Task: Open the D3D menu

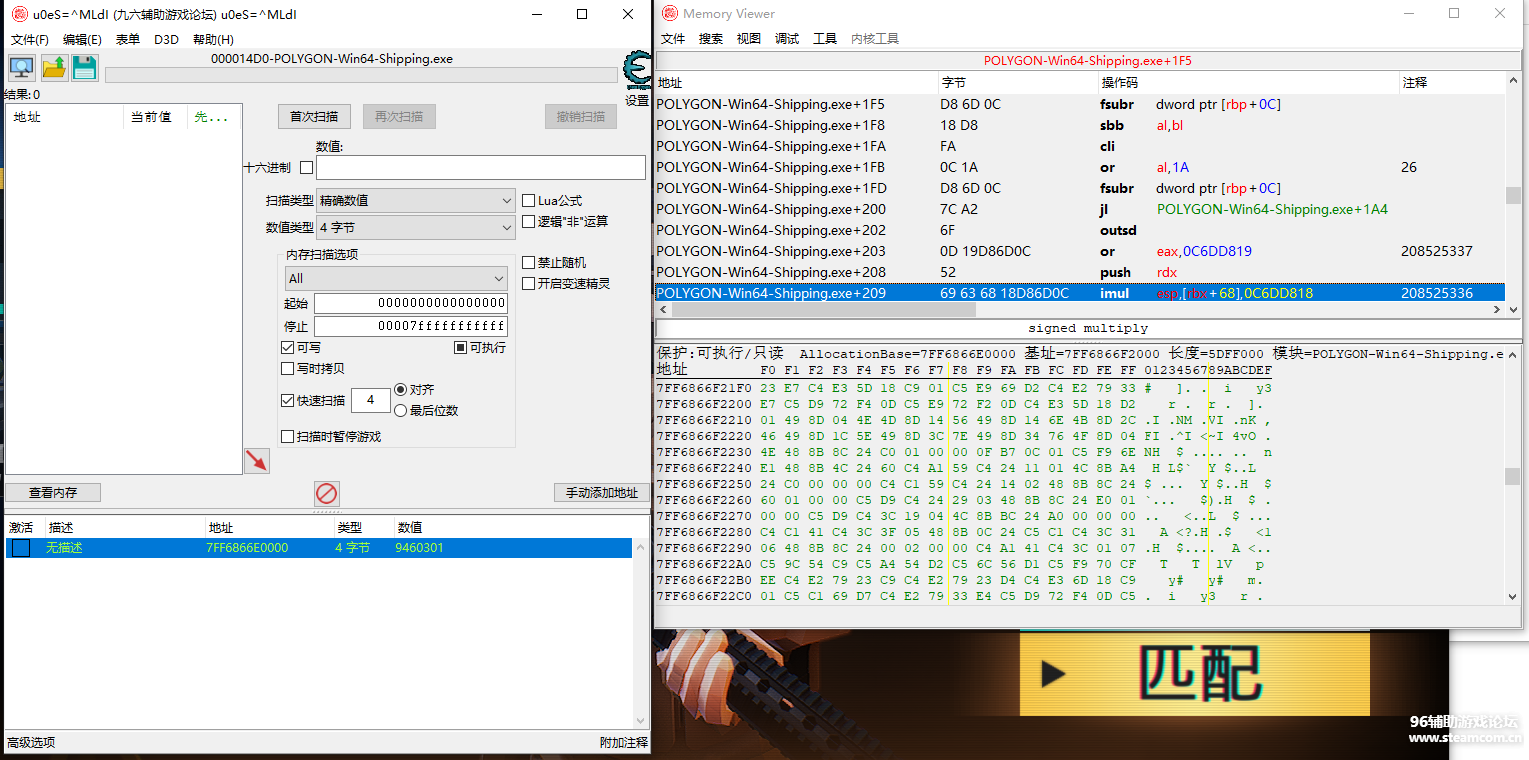Action: (166, 40)
